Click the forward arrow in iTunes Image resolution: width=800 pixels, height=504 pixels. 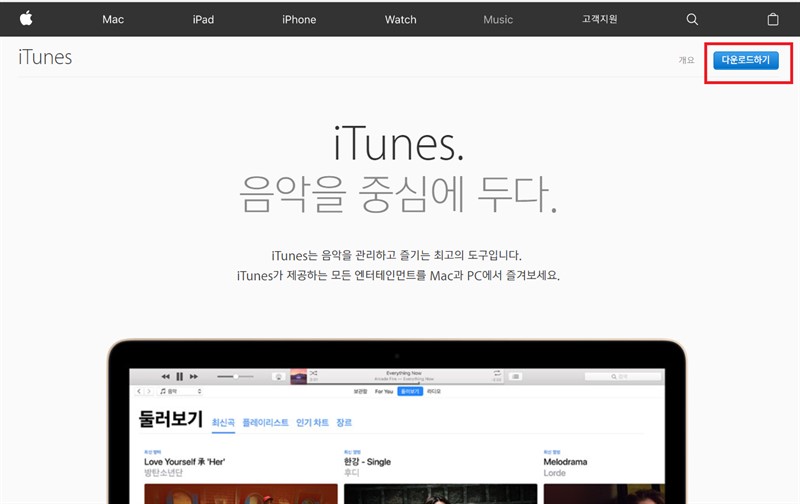click(x=149, y=391)
